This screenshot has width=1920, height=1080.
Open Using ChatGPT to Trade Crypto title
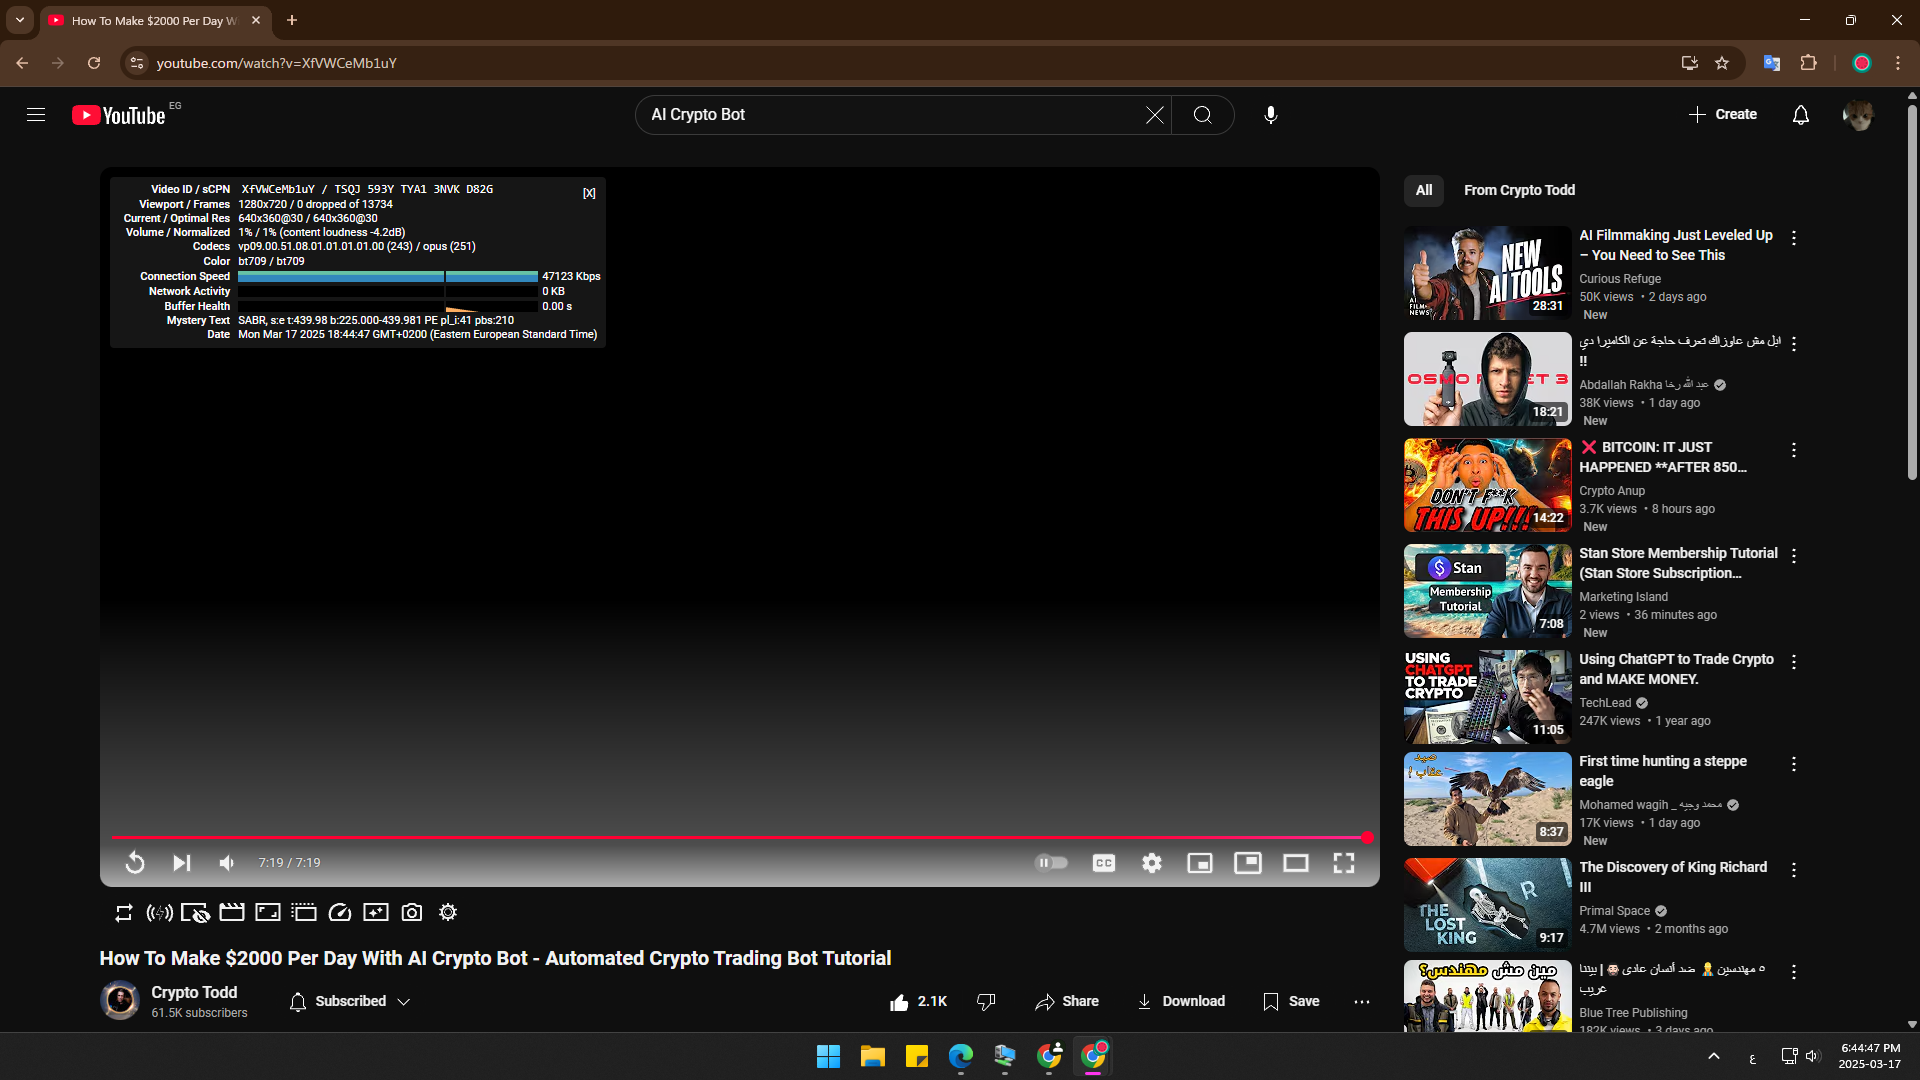pos(1676,669)
